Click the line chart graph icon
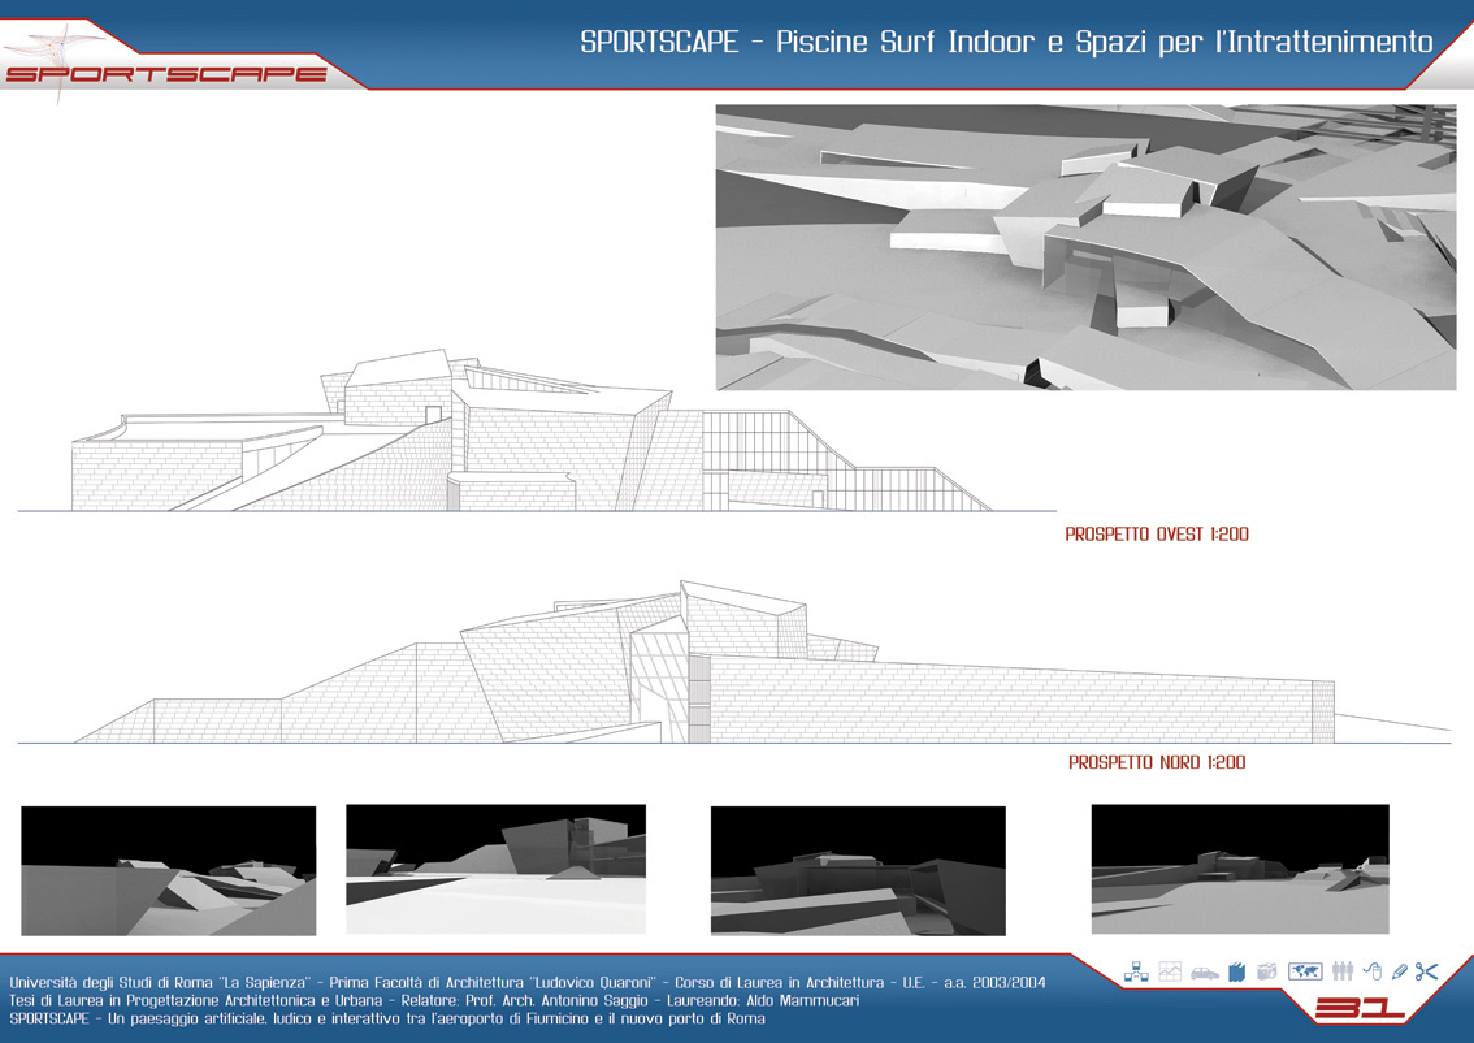 [1170, 971]
